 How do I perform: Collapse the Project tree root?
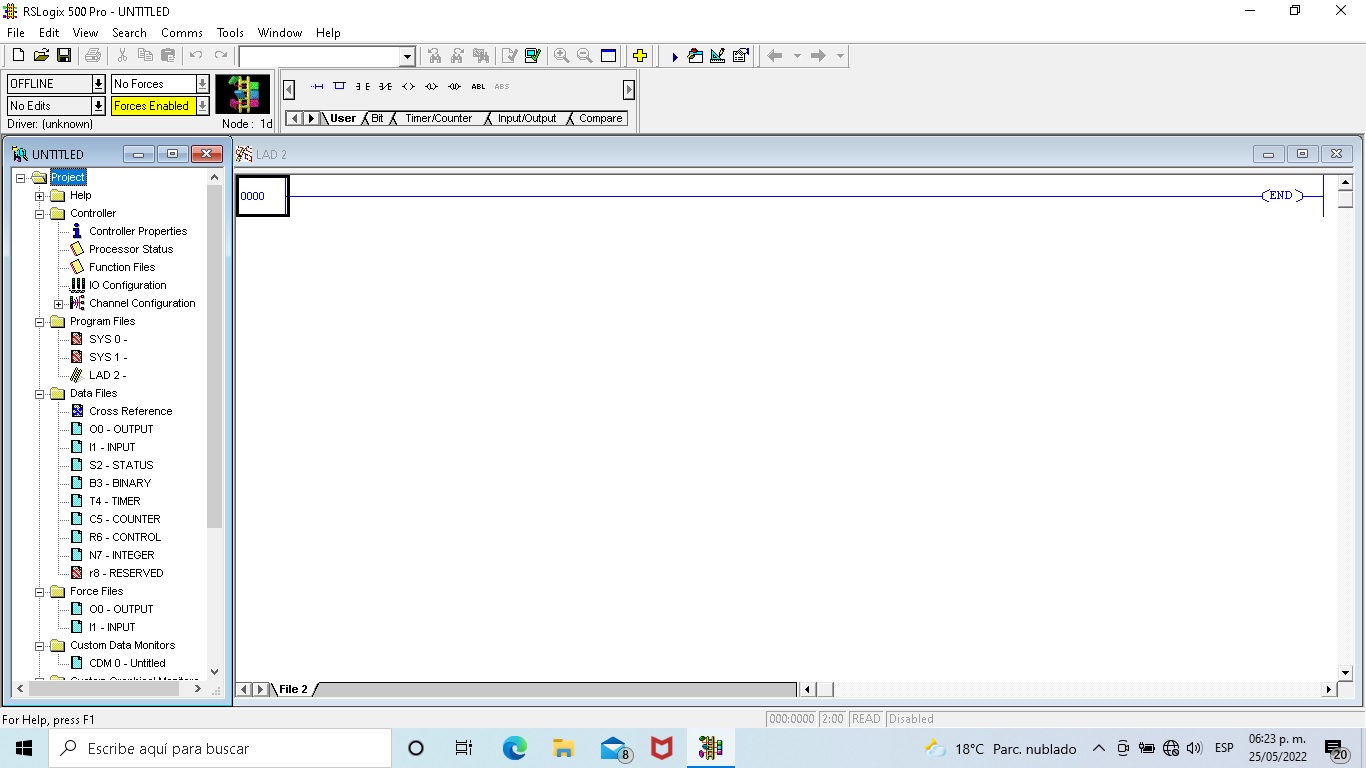[x=21, y=178]
